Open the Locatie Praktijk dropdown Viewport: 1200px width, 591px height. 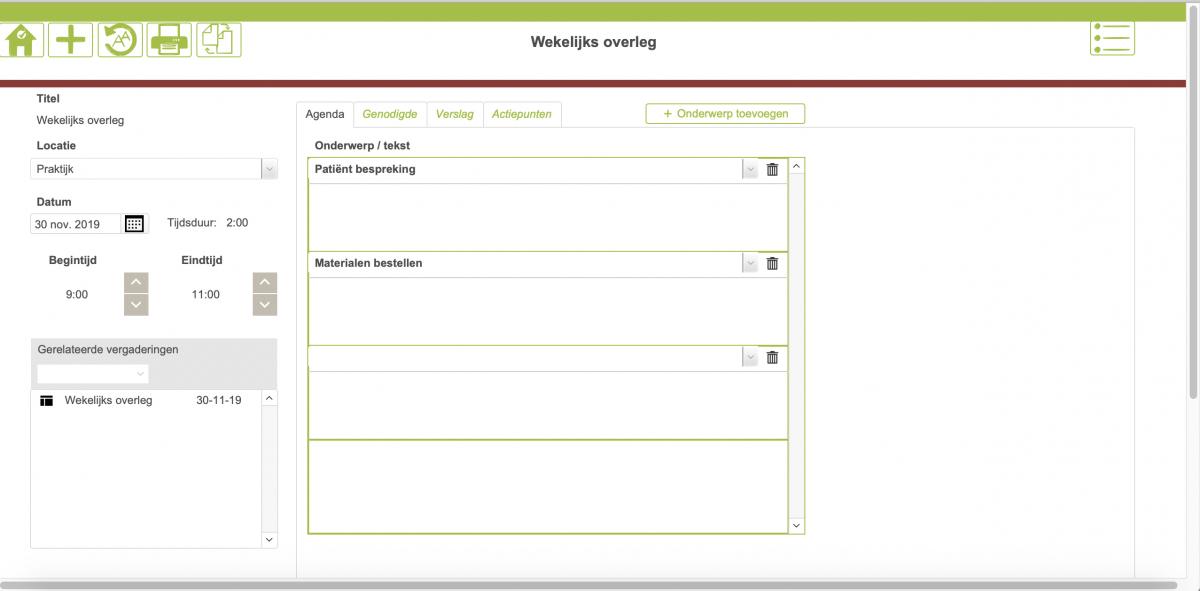[269, 169]
